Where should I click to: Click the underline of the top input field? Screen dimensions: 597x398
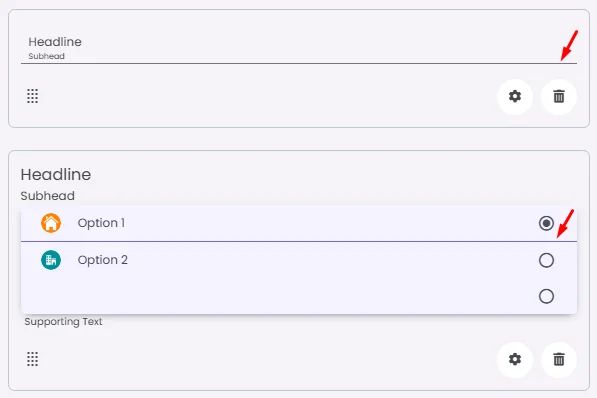(x=299, y=63)
